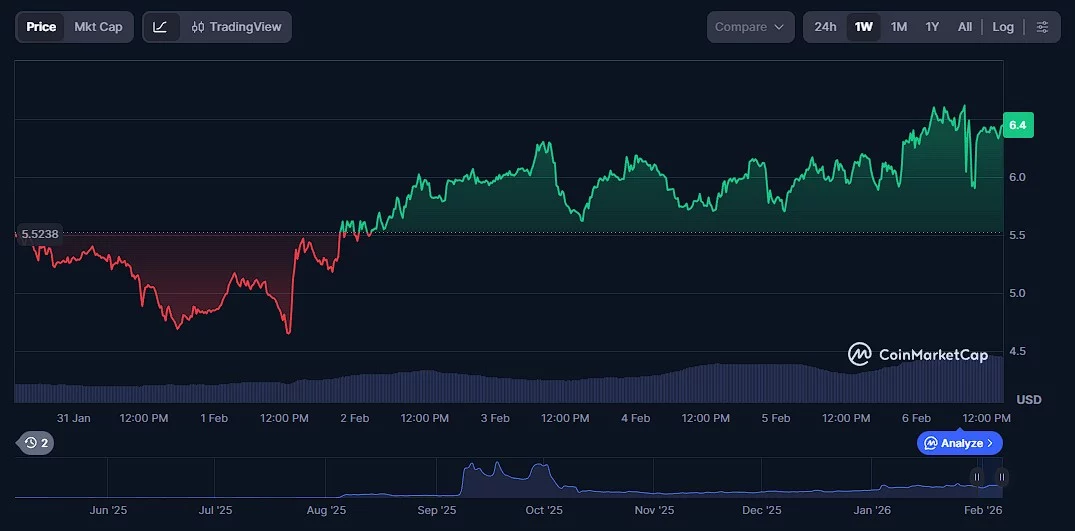
Task: Switch to TradingView candlestick chart
Action: pyautogui.click(x=237, y=27)
